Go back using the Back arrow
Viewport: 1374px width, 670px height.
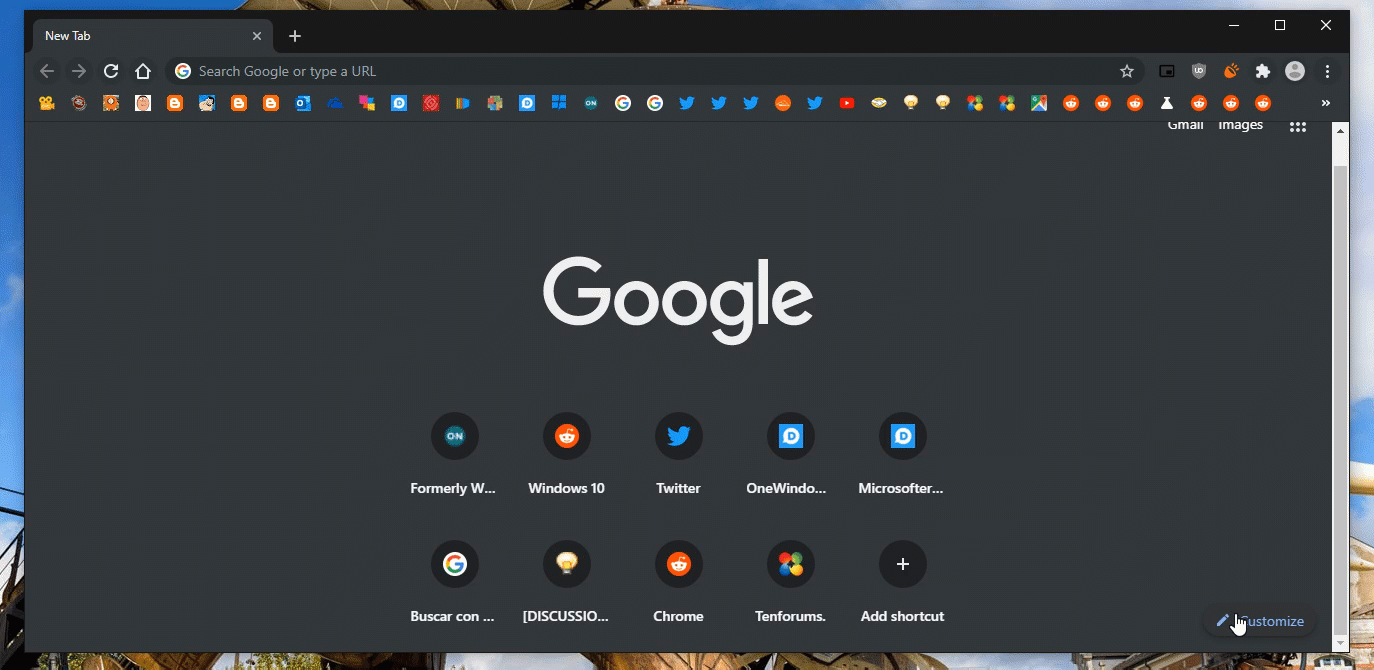click(x=47, y=71)
